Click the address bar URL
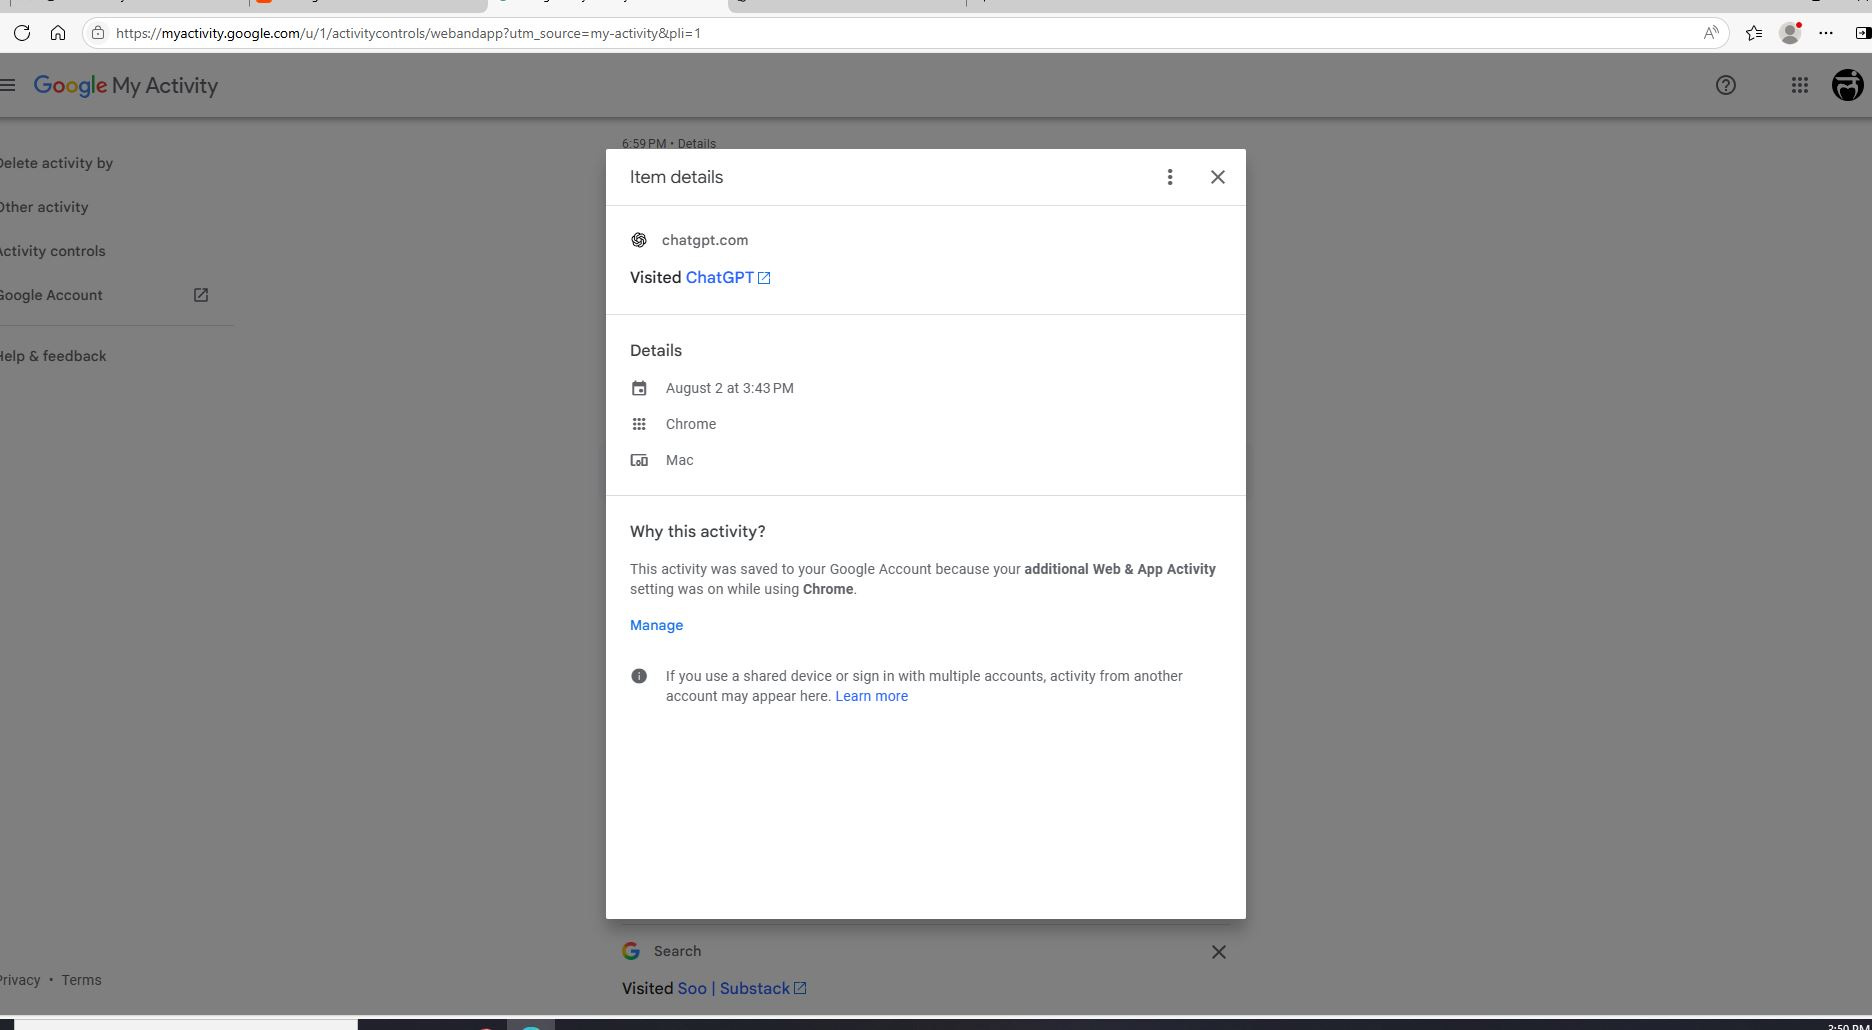 408,33
